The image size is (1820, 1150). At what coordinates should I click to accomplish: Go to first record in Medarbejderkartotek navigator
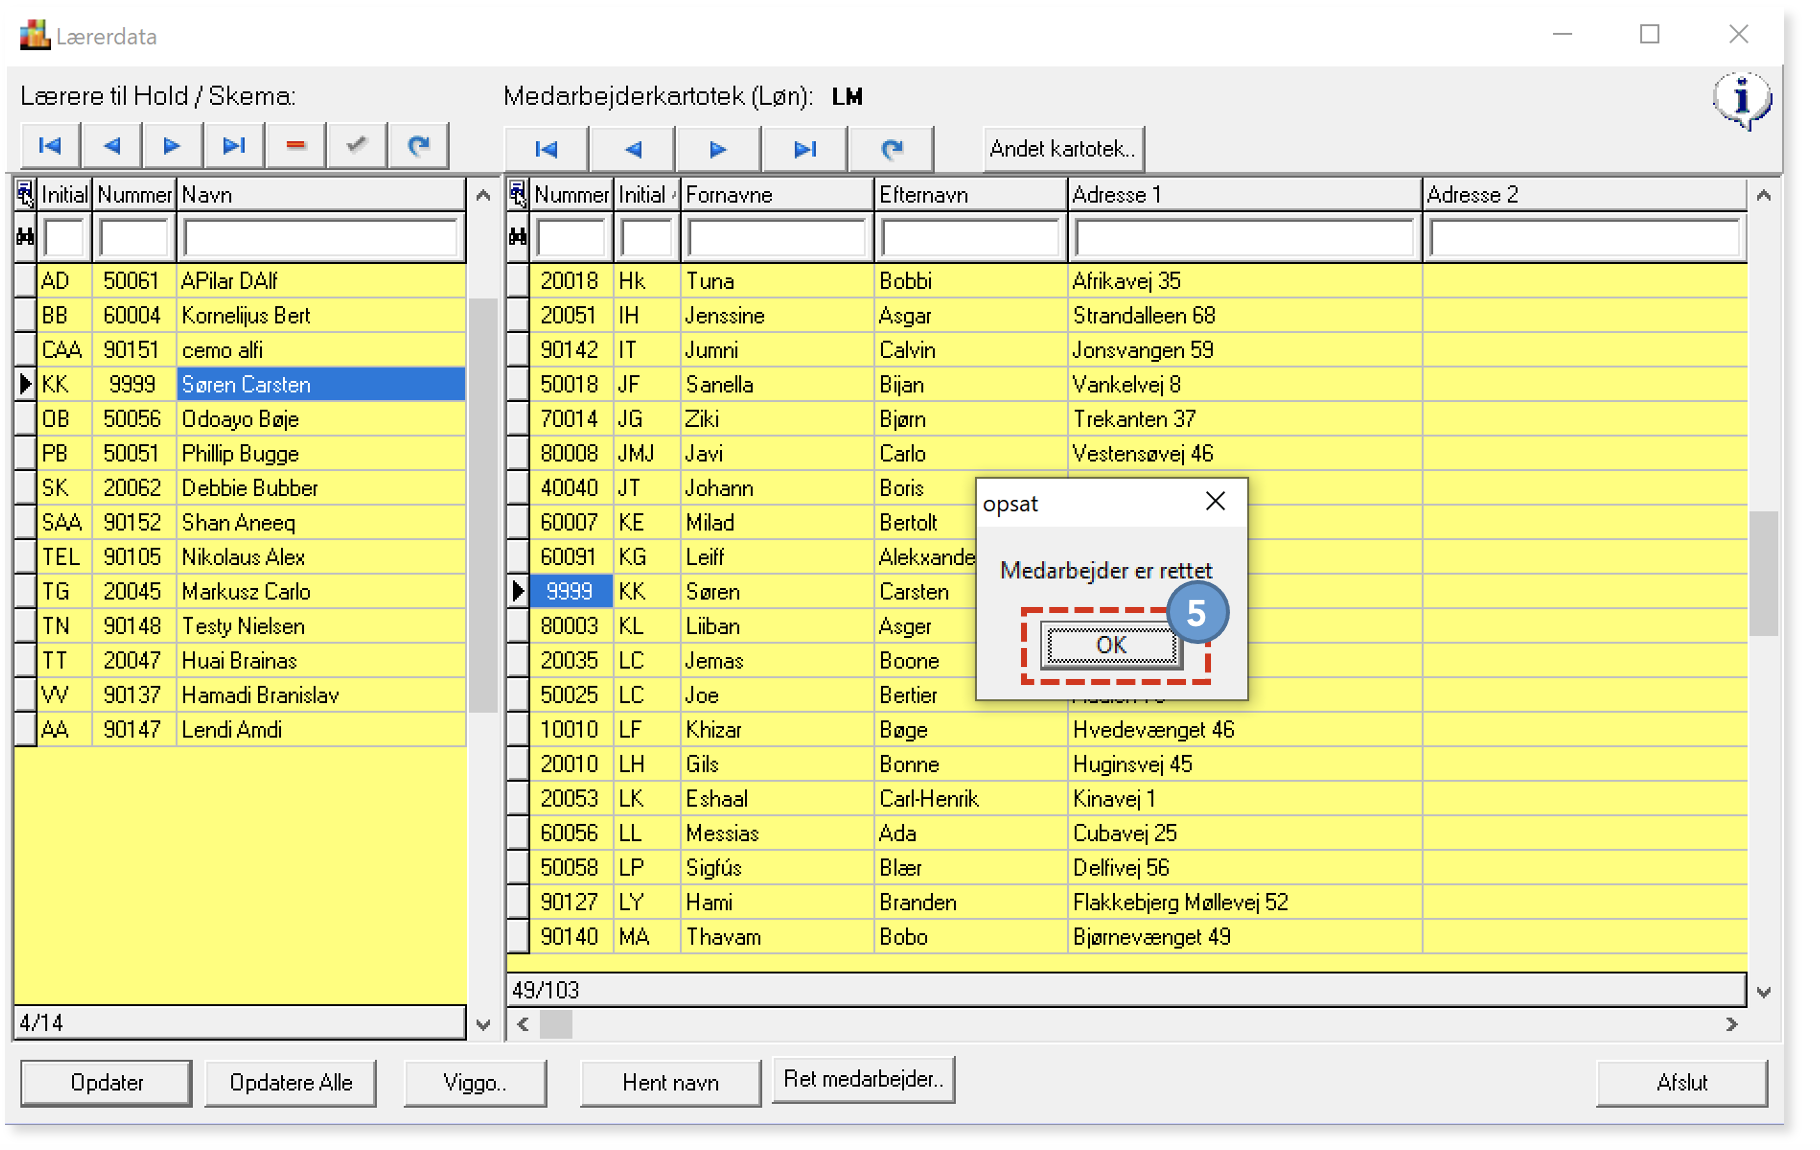(547, 149)
